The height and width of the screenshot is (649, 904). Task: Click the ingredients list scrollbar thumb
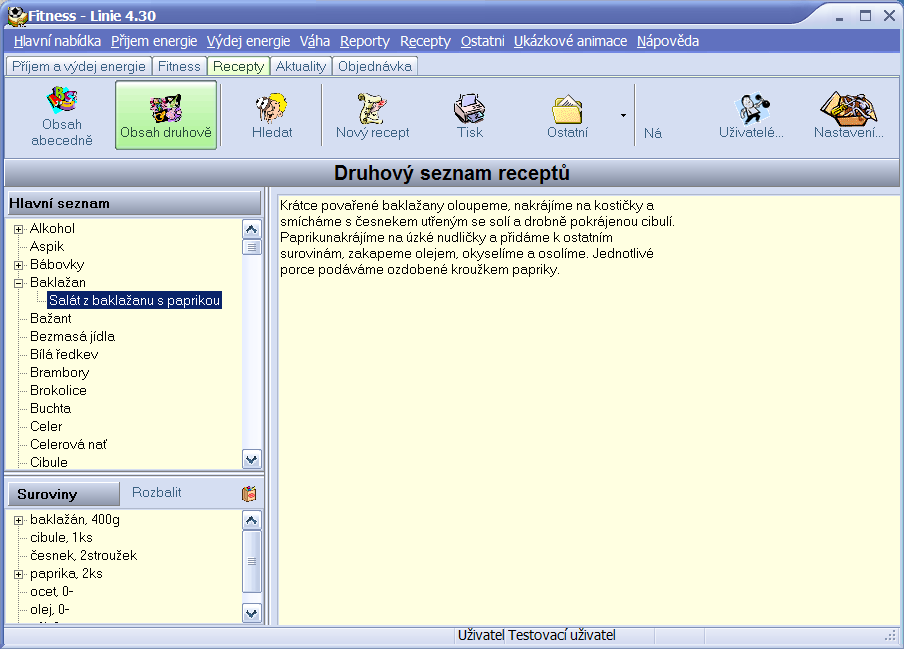(x=251, y=561)
